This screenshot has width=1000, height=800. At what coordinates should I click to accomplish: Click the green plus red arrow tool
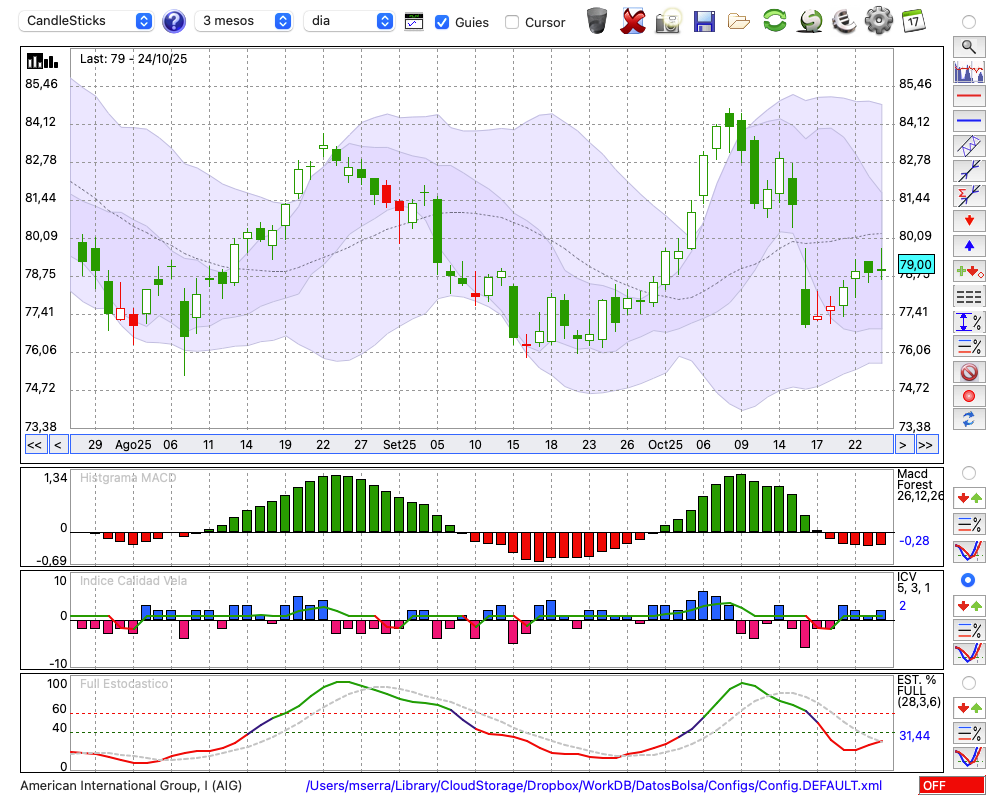(969, 271)
